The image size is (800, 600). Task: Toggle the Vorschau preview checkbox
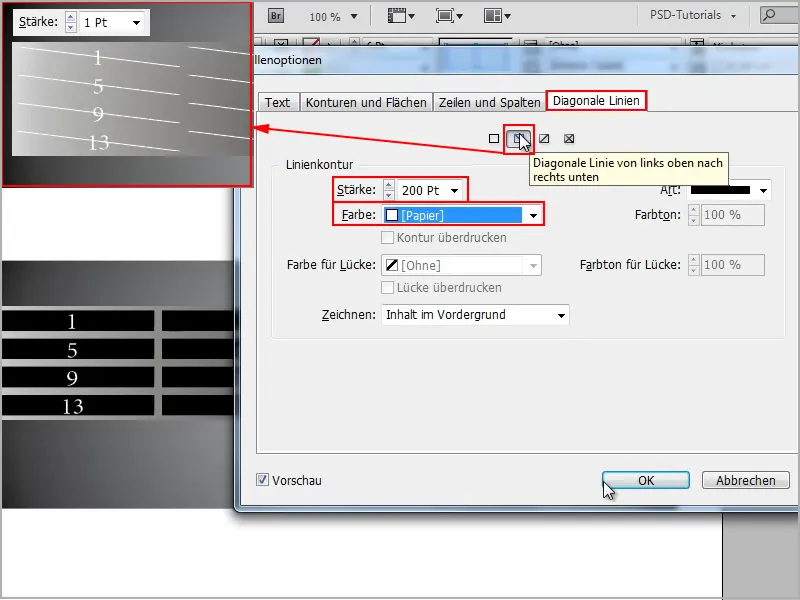[262, 480]
